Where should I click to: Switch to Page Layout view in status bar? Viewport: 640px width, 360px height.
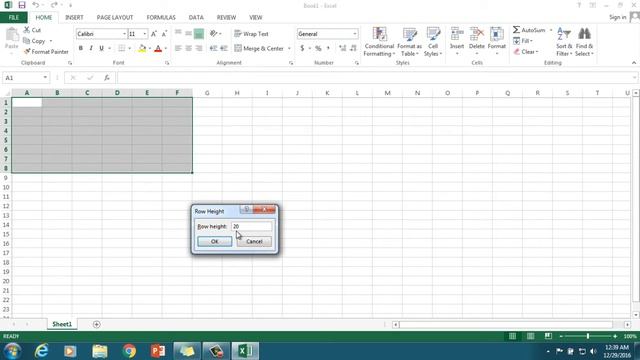click(530, 336)
